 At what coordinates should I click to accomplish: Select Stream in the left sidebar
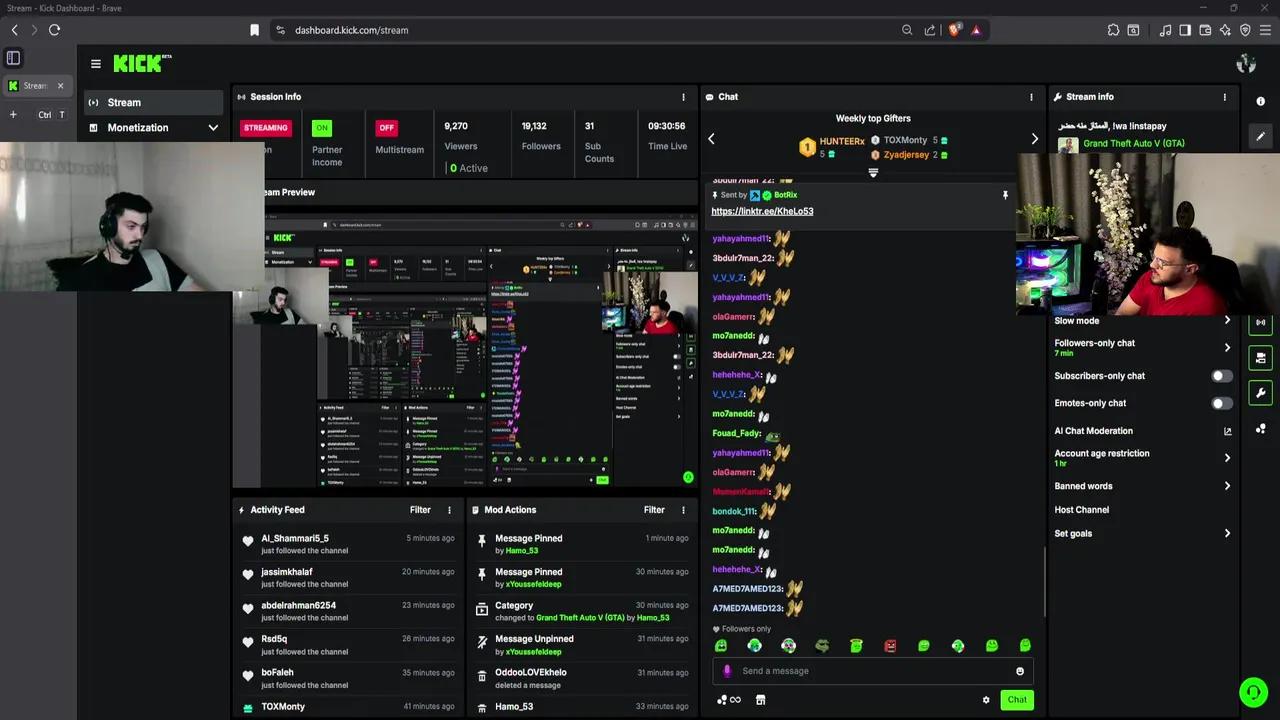coord(124,102)
